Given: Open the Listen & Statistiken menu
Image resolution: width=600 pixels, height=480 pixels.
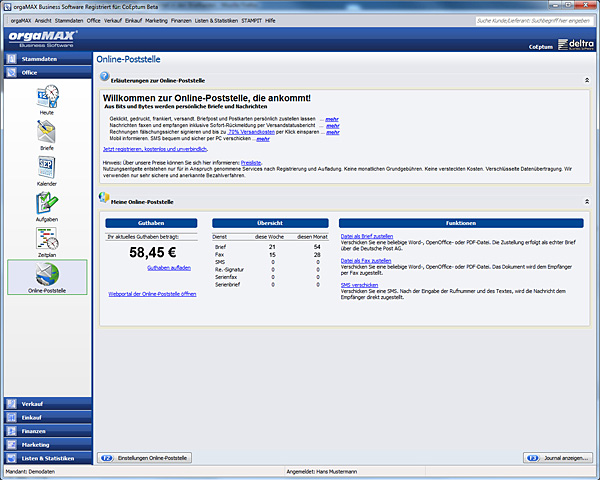Looking at the screenshot, I should [x=216, y=21].
